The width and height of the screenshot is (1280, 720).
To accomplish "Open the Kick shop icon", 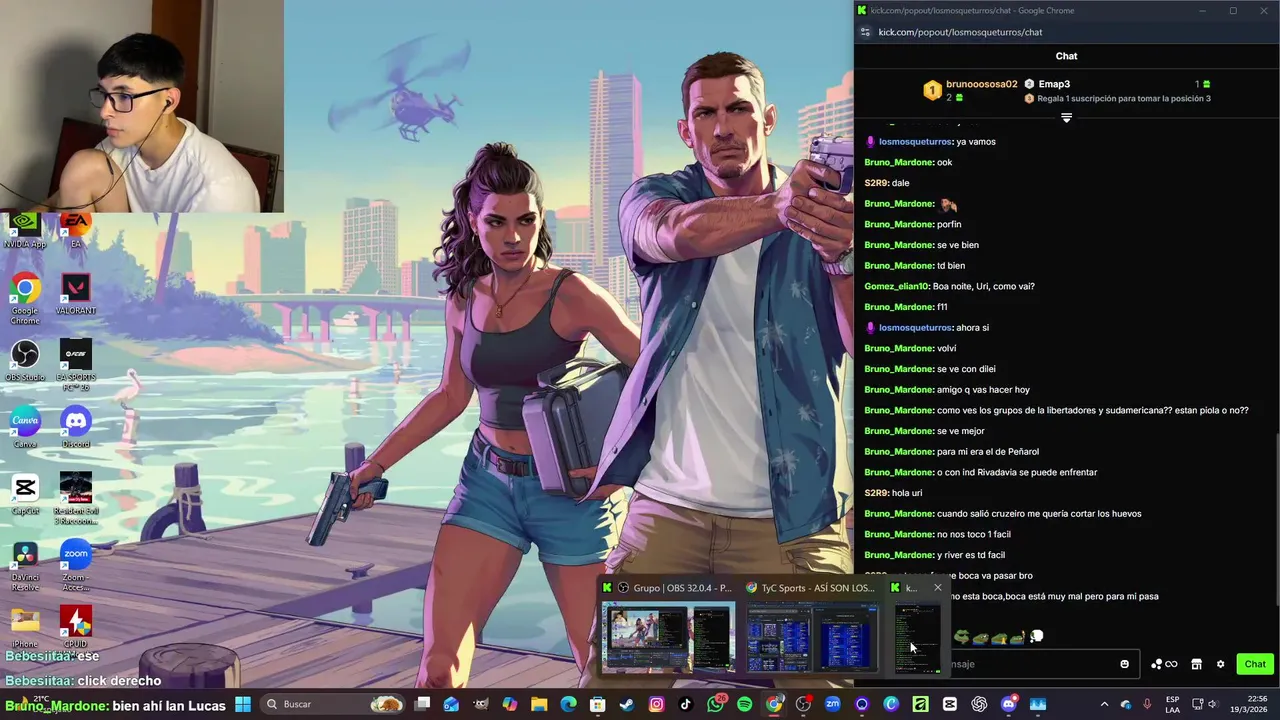I will (1196, 664).
